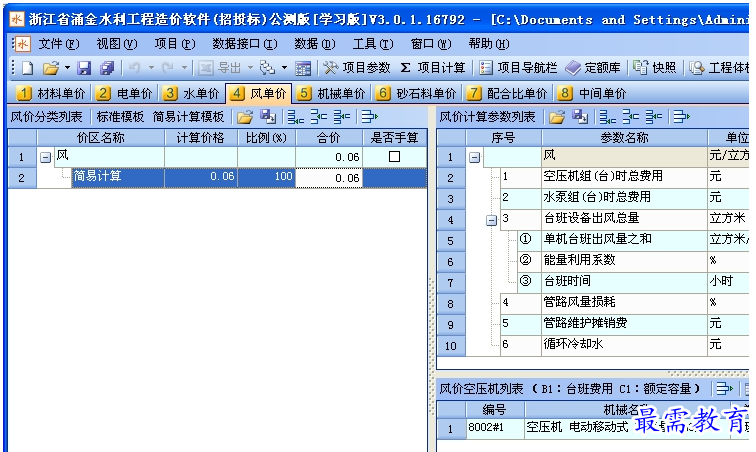Open the 文件(F) menu

click(x=59, y=44)
